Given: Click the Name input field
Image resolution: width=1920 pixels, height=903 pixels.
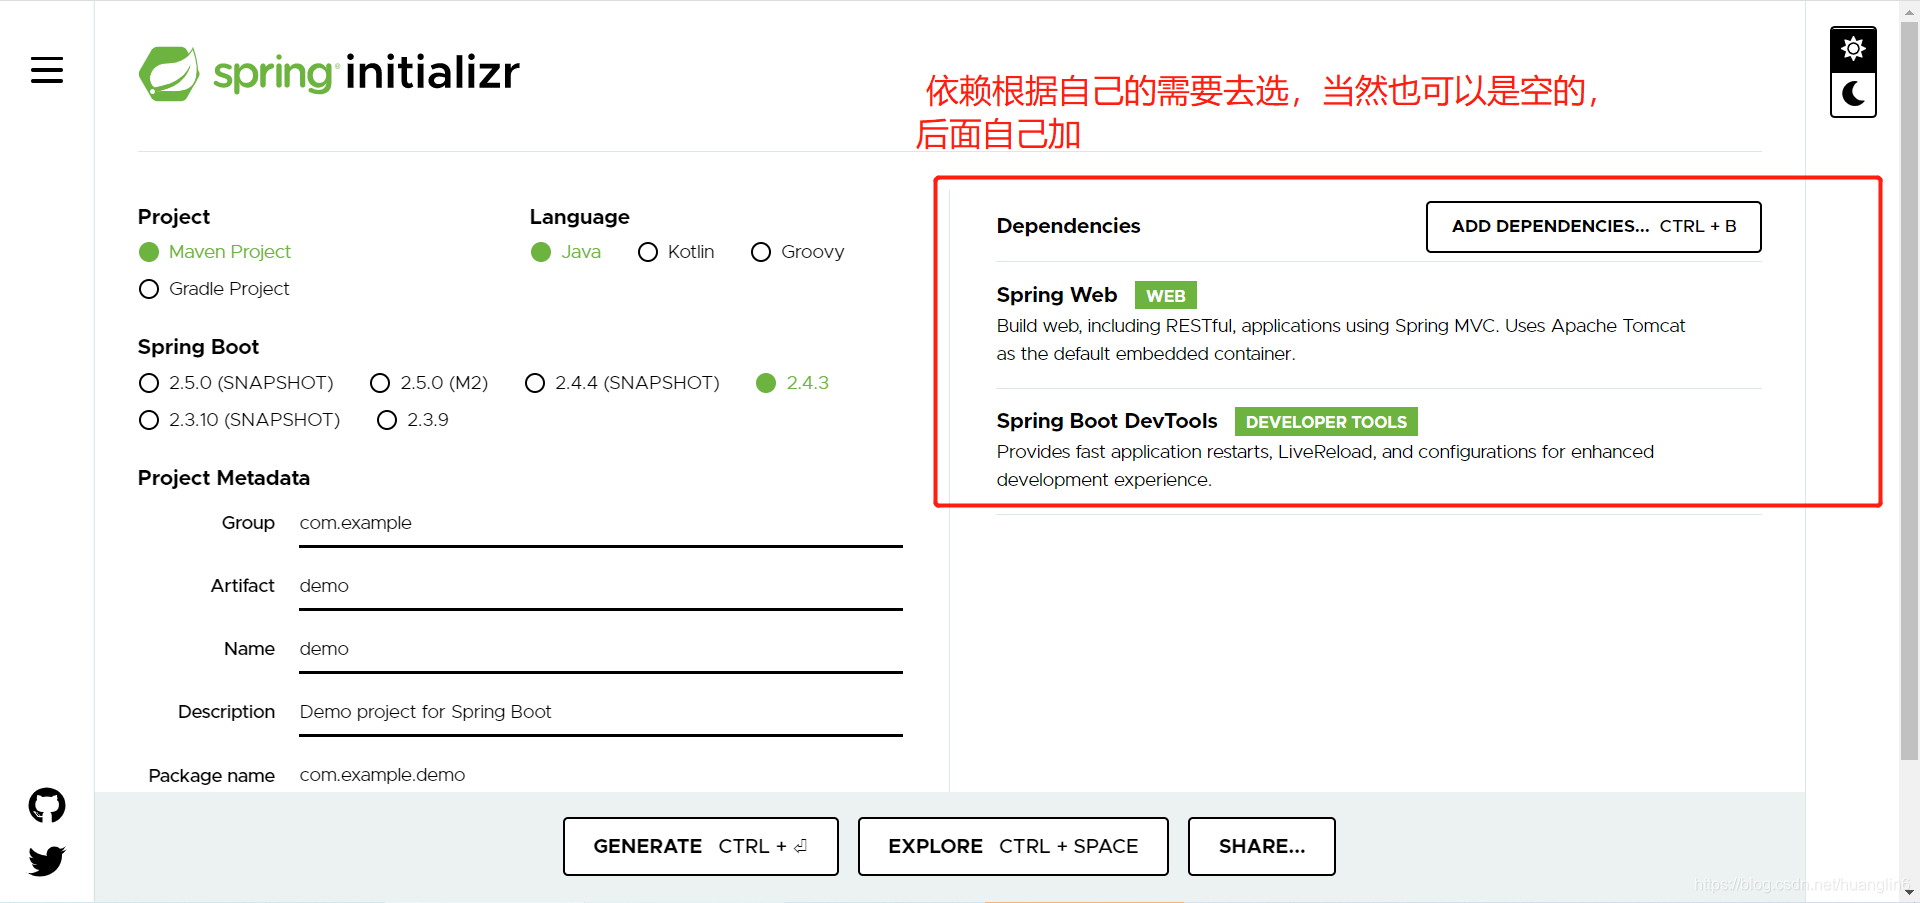Looking at the screenshot, I should click(x=601, y=650).
